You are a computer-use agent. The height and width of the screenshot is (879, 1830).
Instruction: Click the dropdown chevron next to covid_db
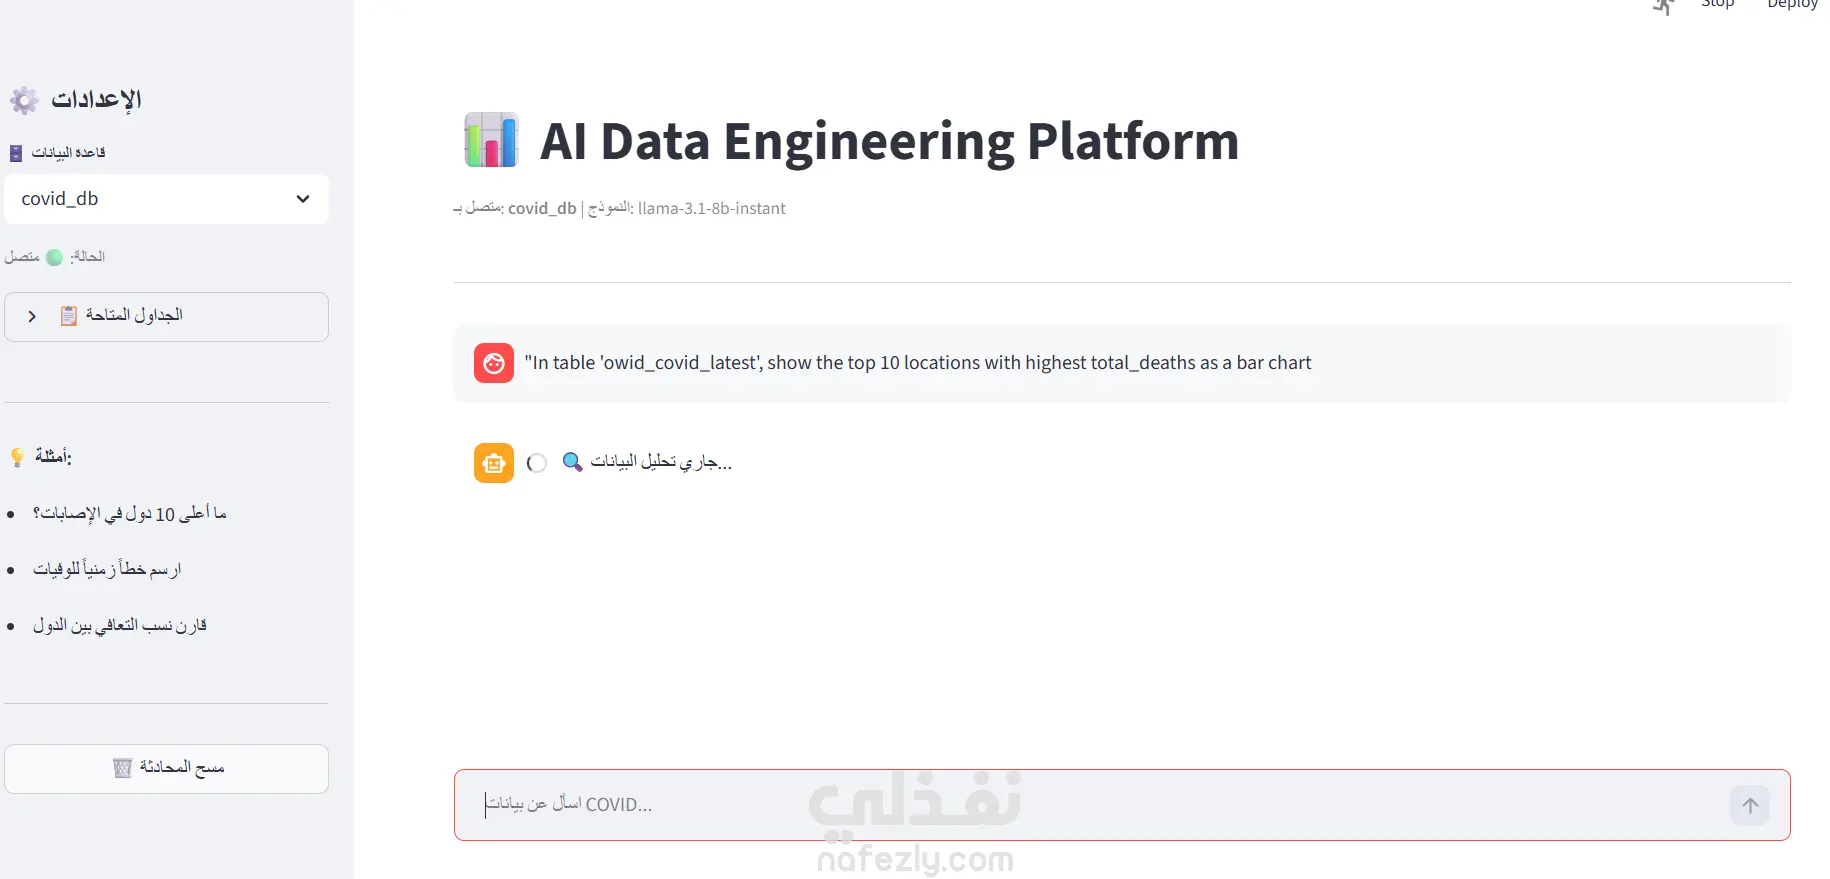[x=303, y=199]
